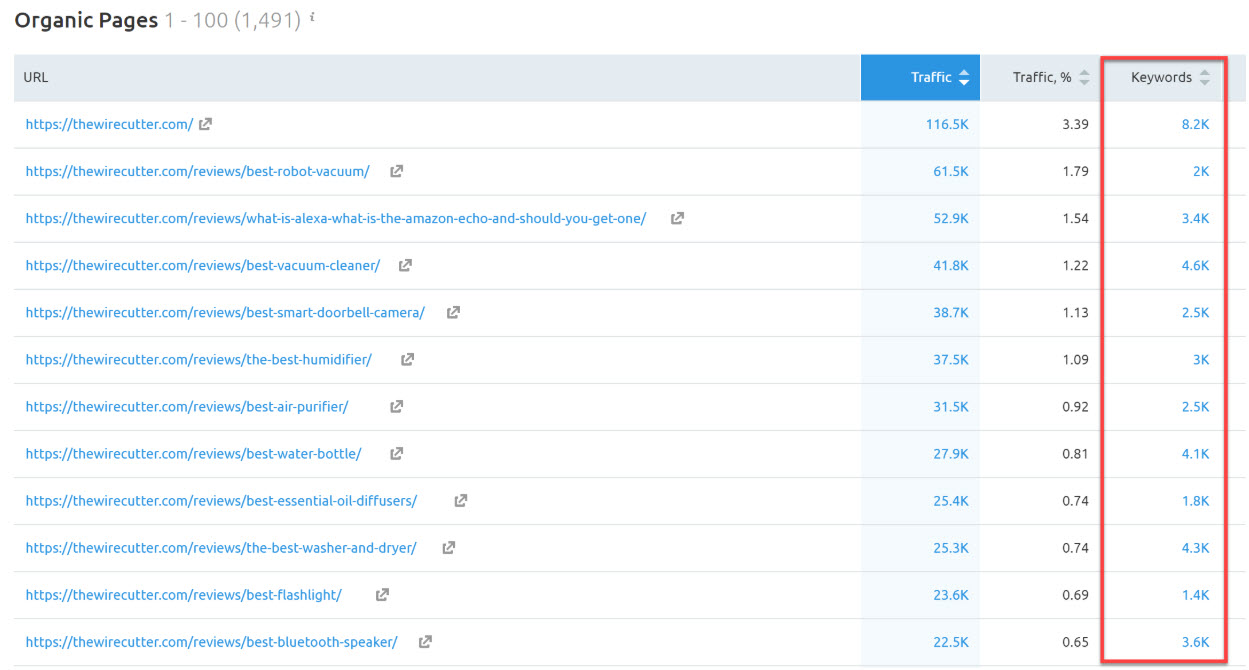This screenshot has width=1249, height=670.
Task: Open external icon next to what-is-alexa URL
Action: tap(677, 219)
